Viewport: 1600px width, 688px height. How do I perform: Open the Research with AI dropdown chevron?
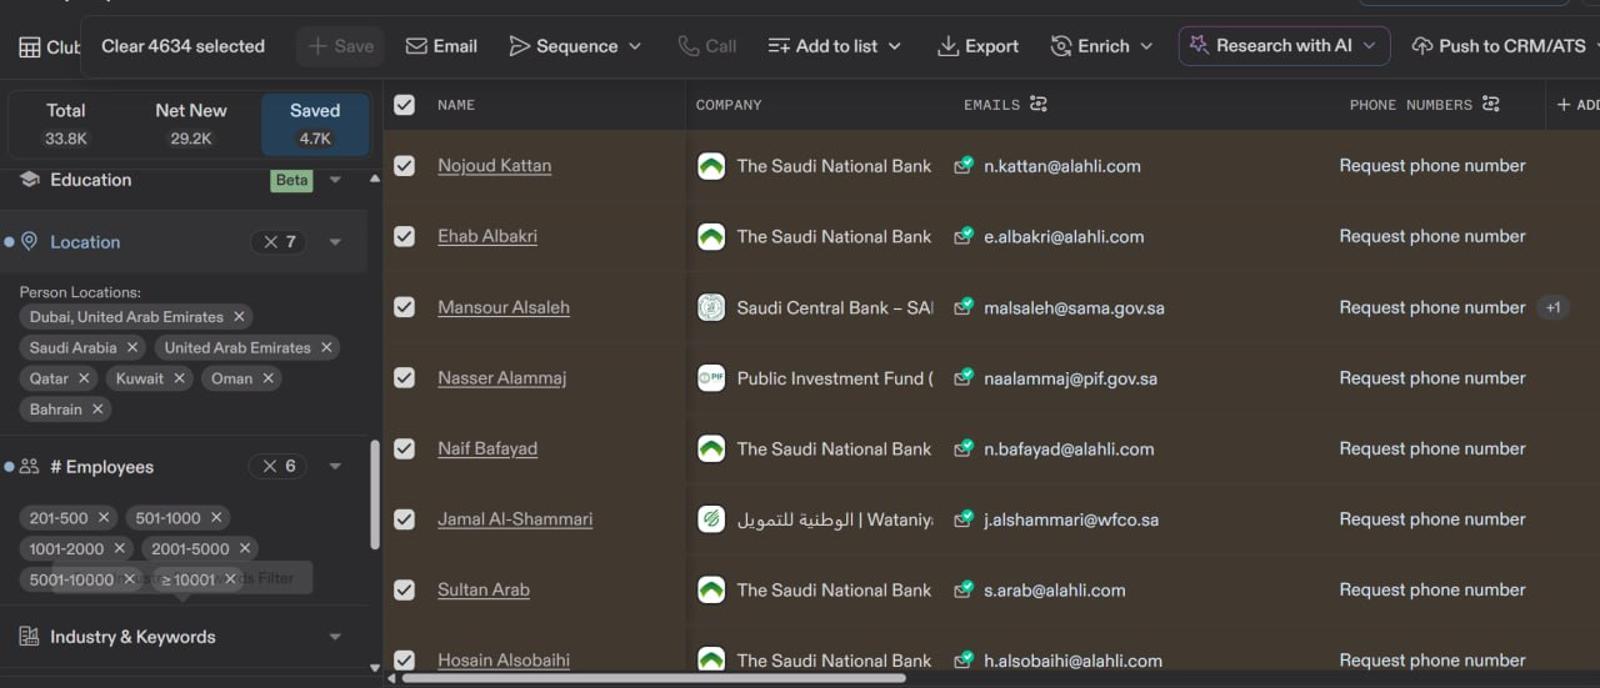1370,46
